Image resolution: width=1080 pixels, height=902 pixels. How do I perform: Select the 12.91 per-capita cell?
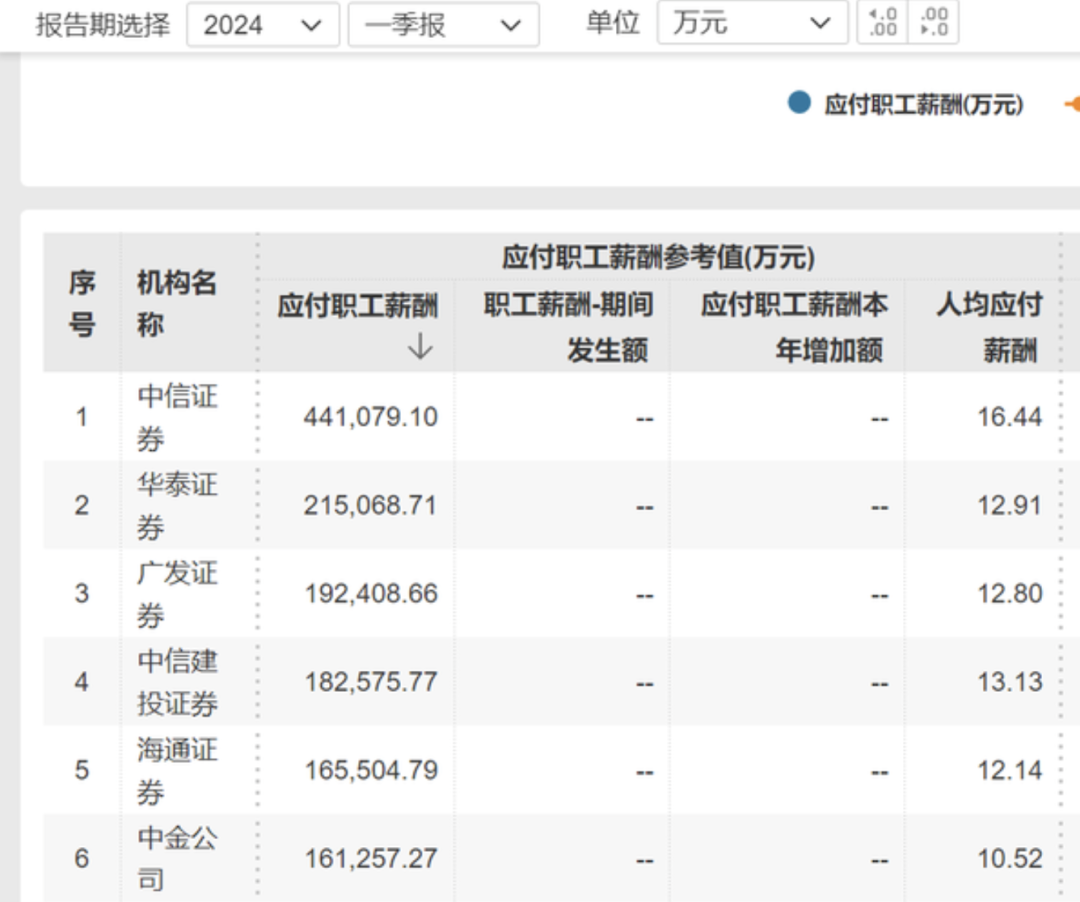point(1010,505)
